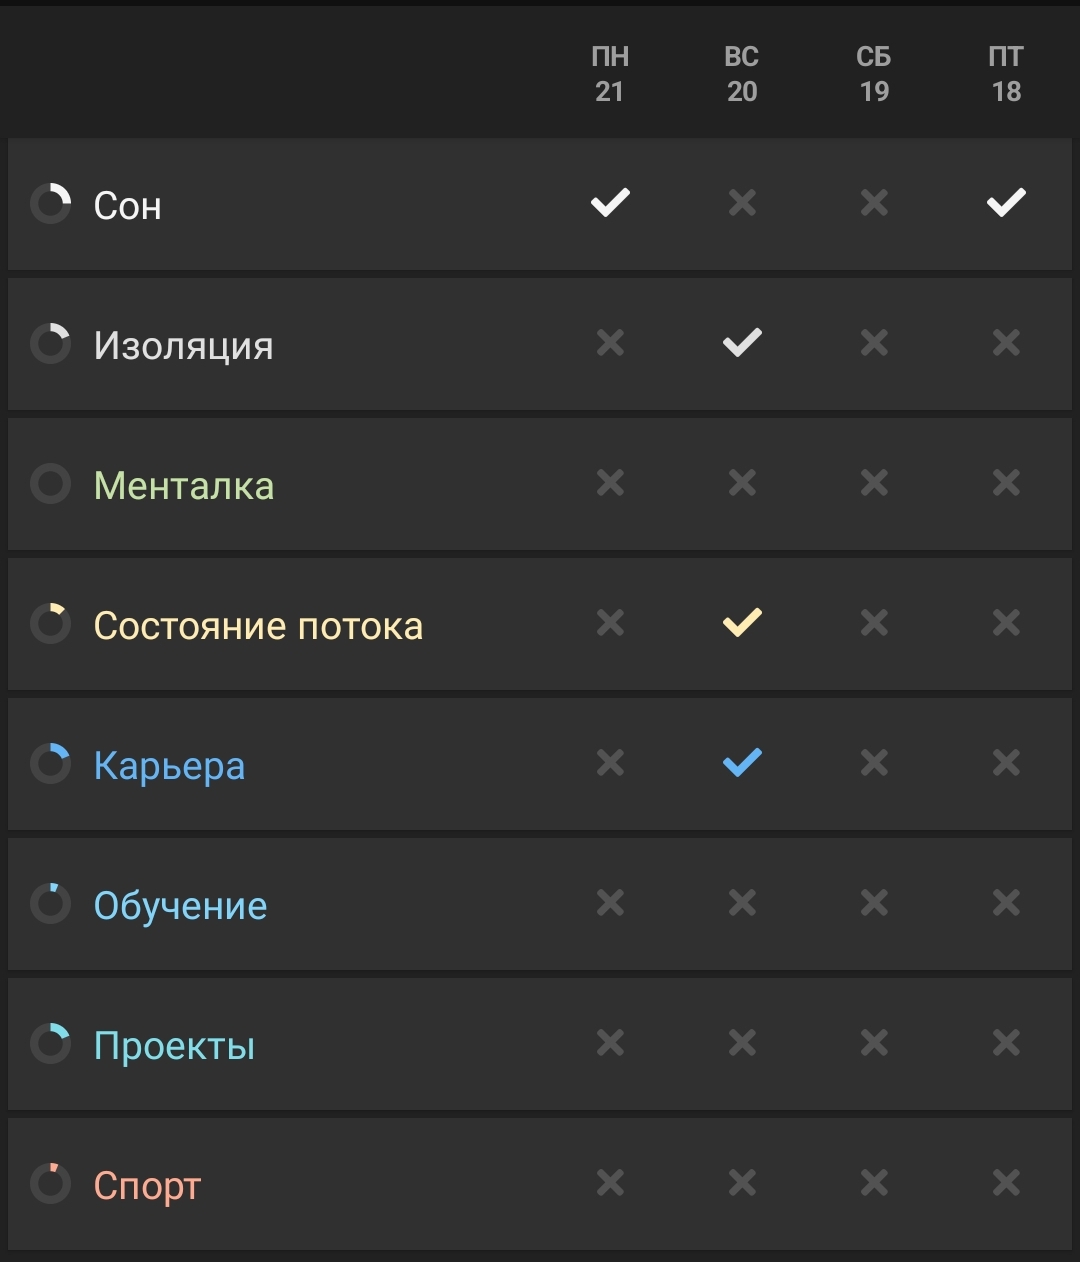Click the blue ring icon beside Карьера
This screenshot has height=1262, width=1080.
50,764
